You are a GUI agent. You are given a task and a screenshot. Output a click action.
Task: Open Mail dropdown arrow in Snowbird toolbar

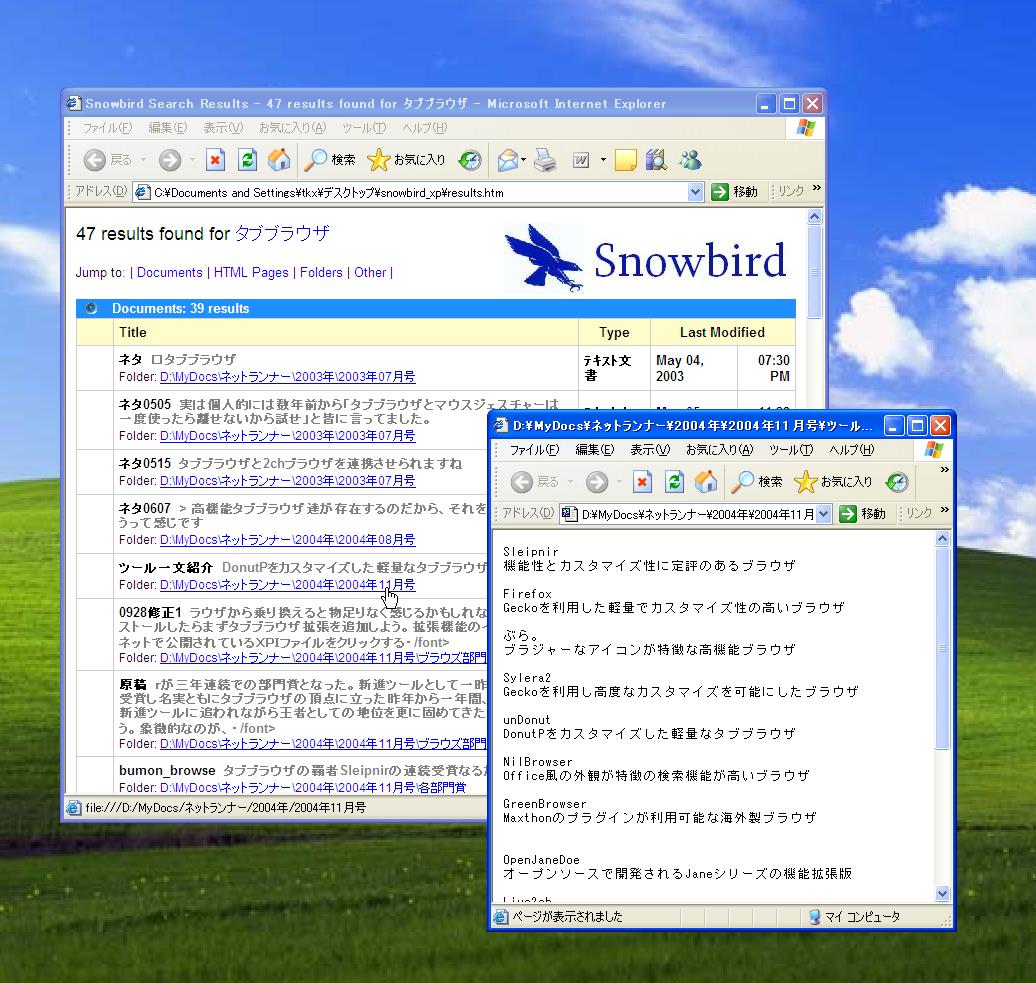click(x=523, y=160)
